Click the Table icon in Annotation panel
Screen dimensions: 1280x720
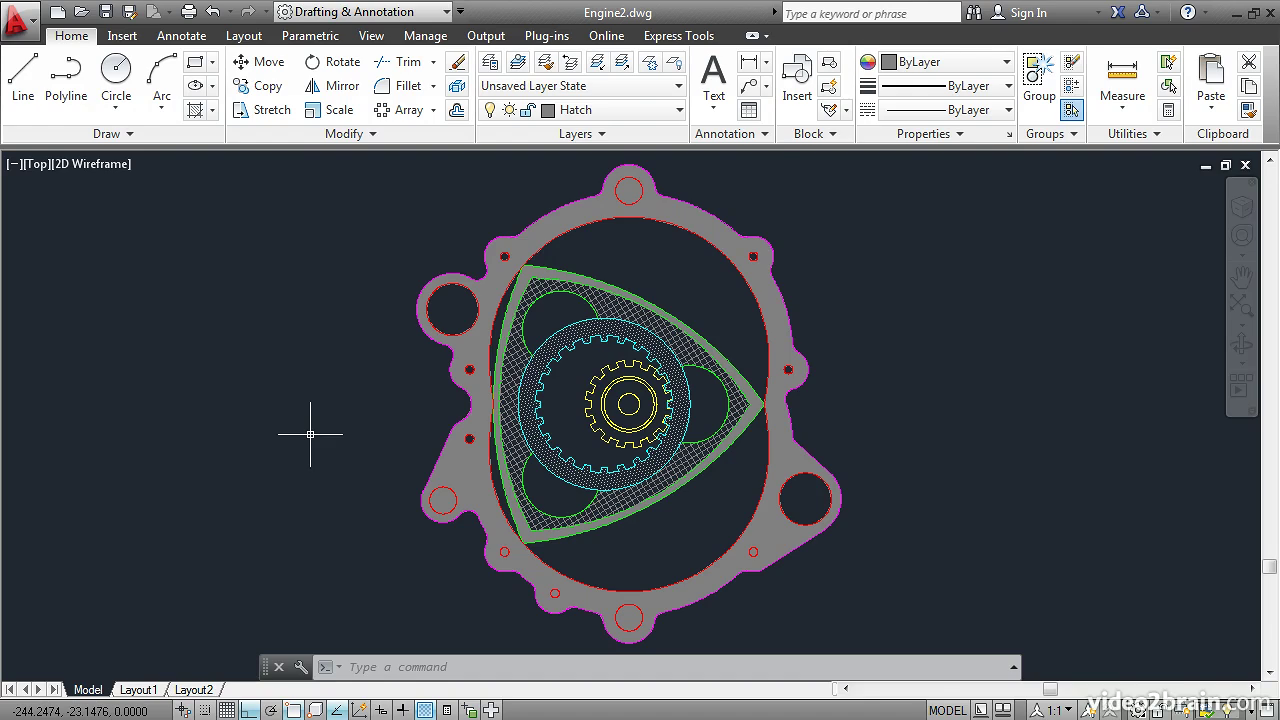[749, 110]
